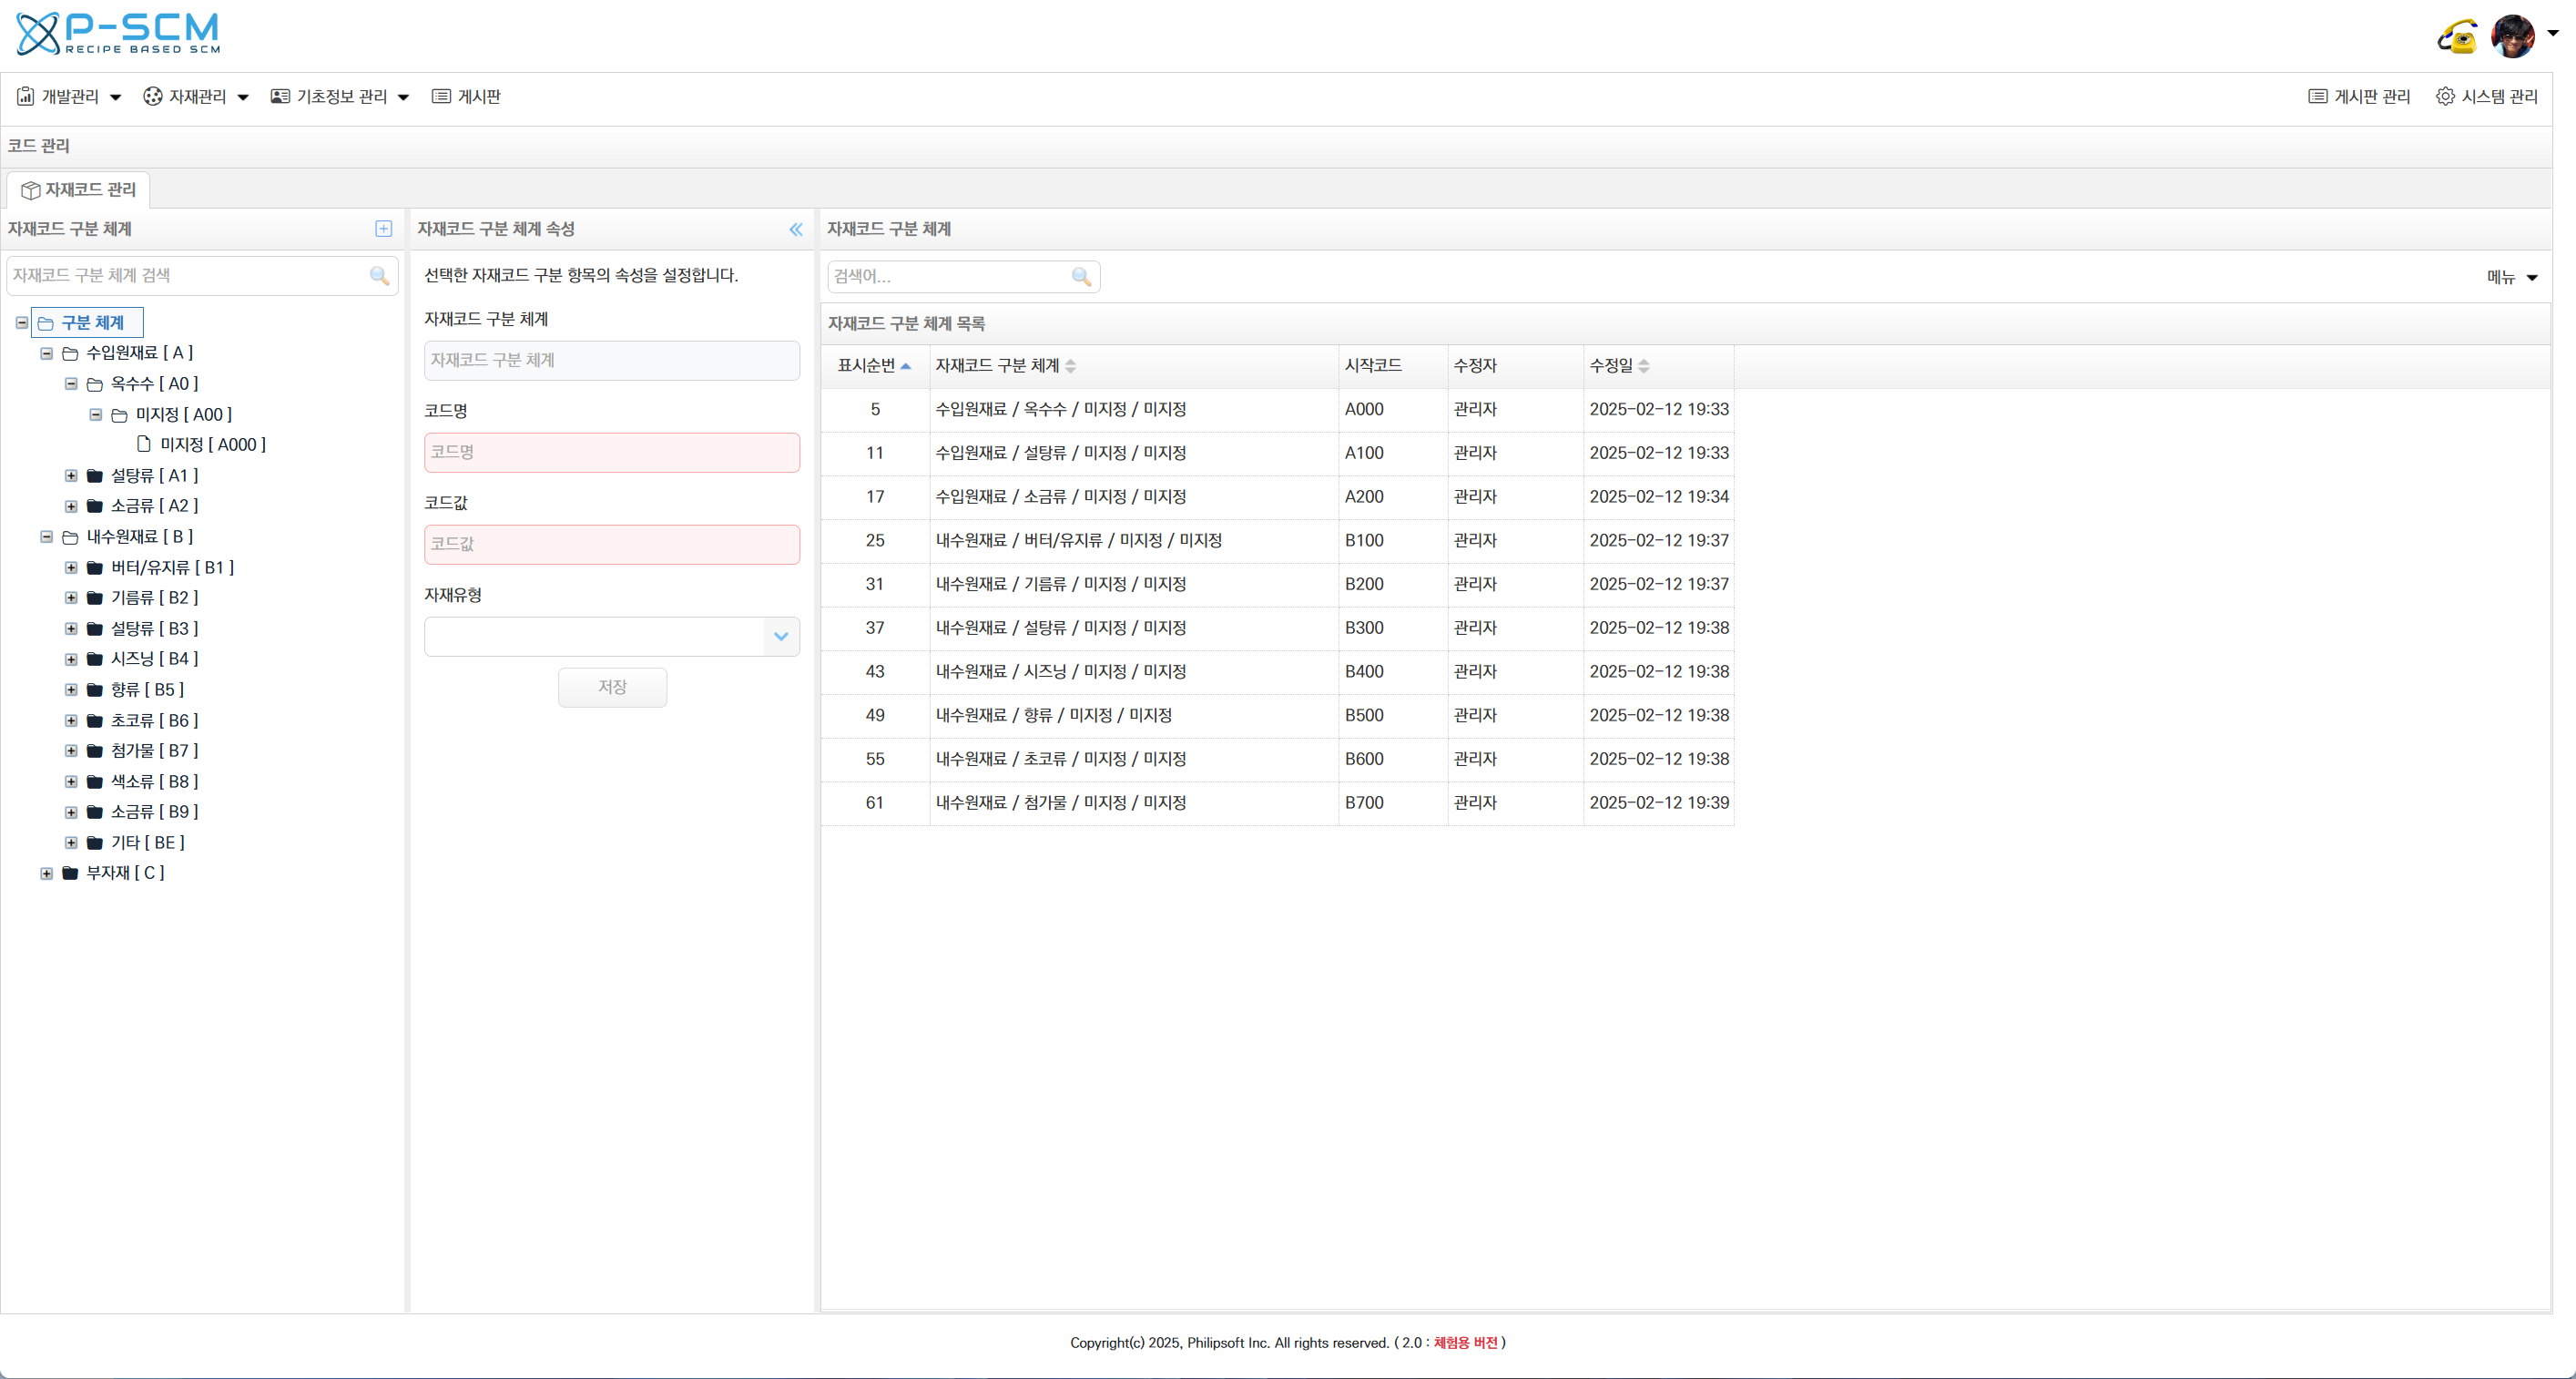Collapse the 속성 panel with the double chevron
The height and width of the screenshot is (1379, 2576).
point(796,230)
